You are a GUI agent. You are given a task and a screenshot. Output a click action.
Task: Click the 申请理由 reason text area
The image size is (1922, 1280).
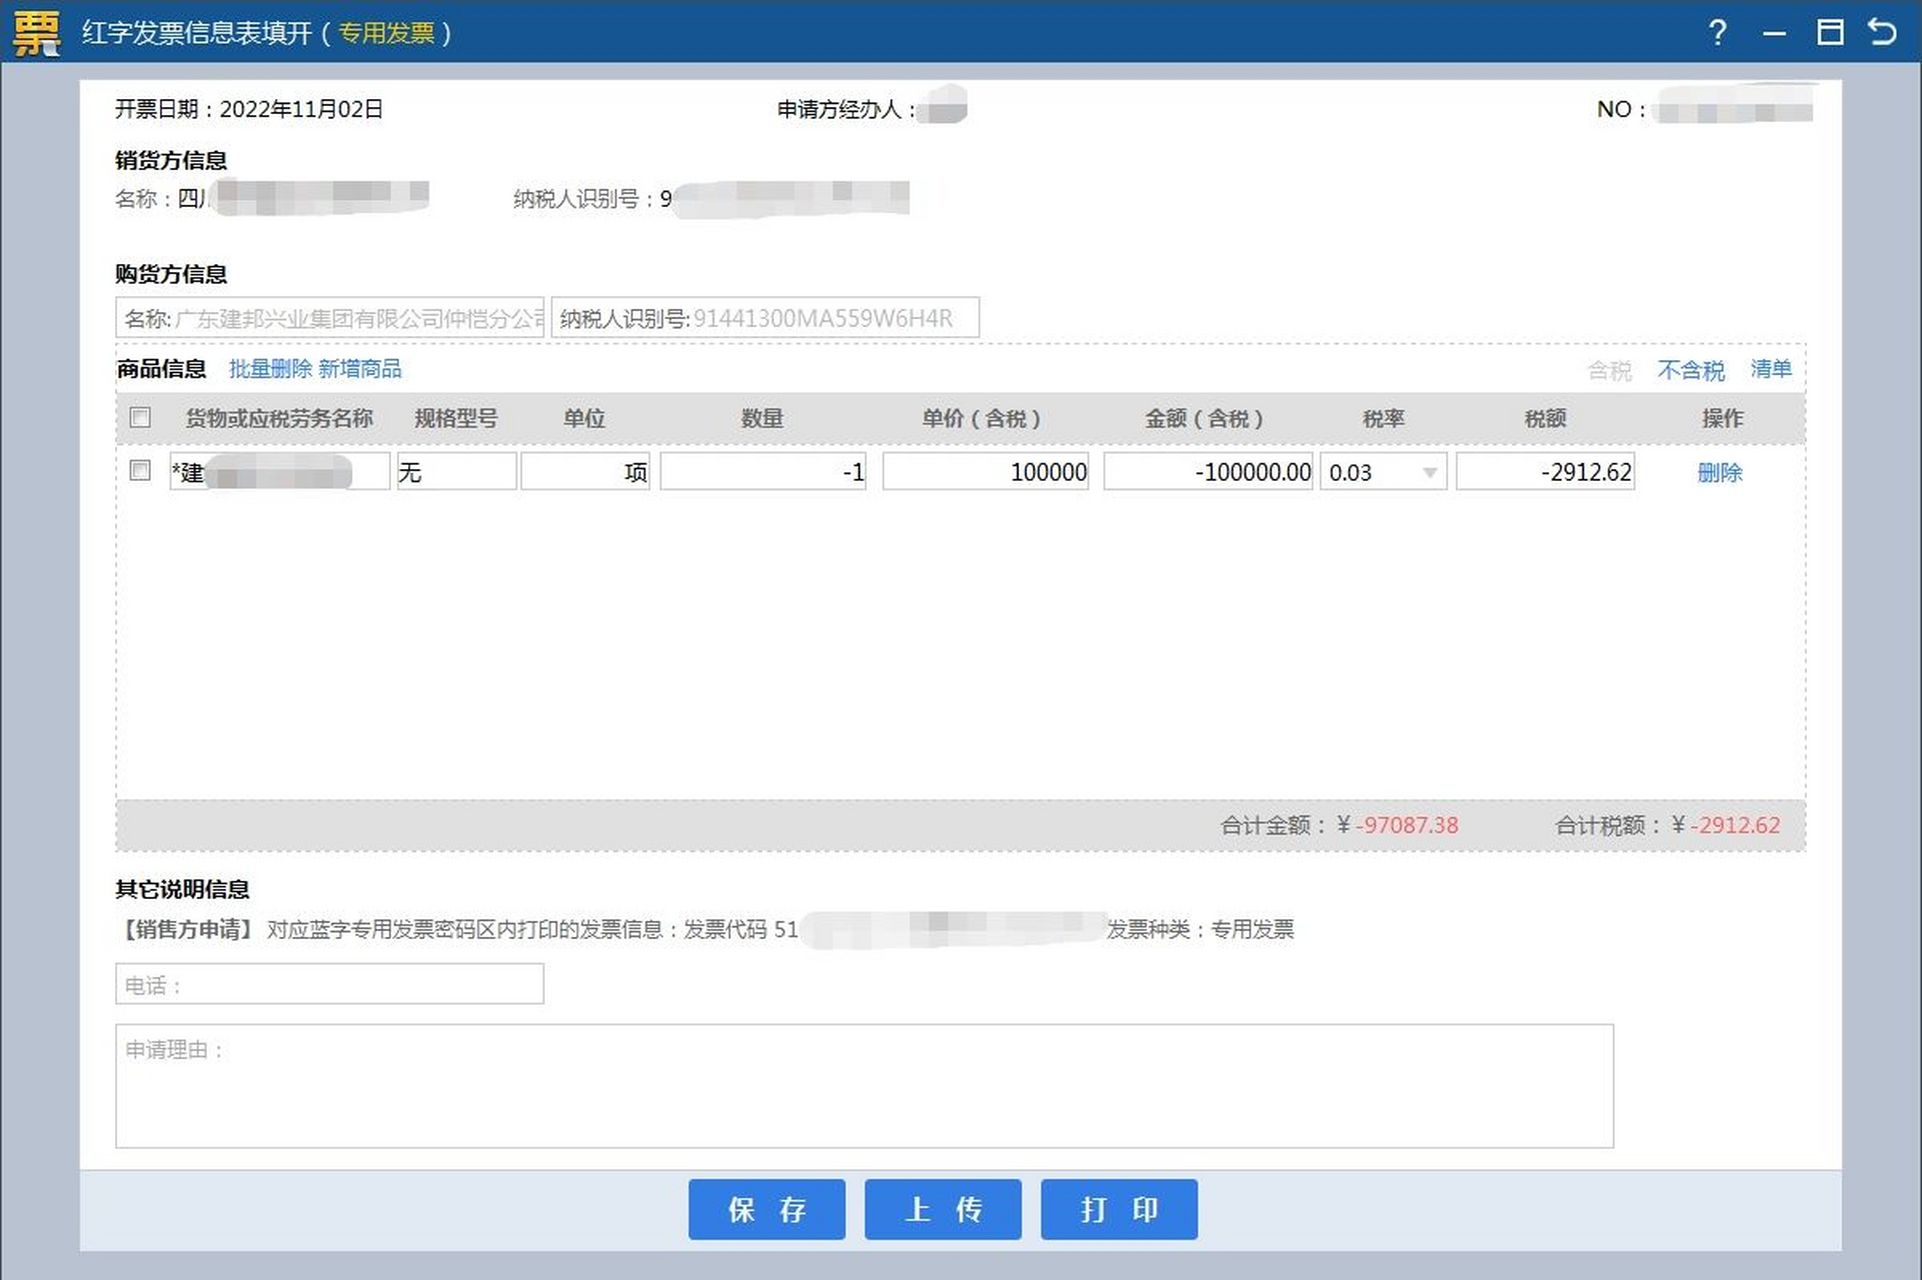(x=865, y=1086)
